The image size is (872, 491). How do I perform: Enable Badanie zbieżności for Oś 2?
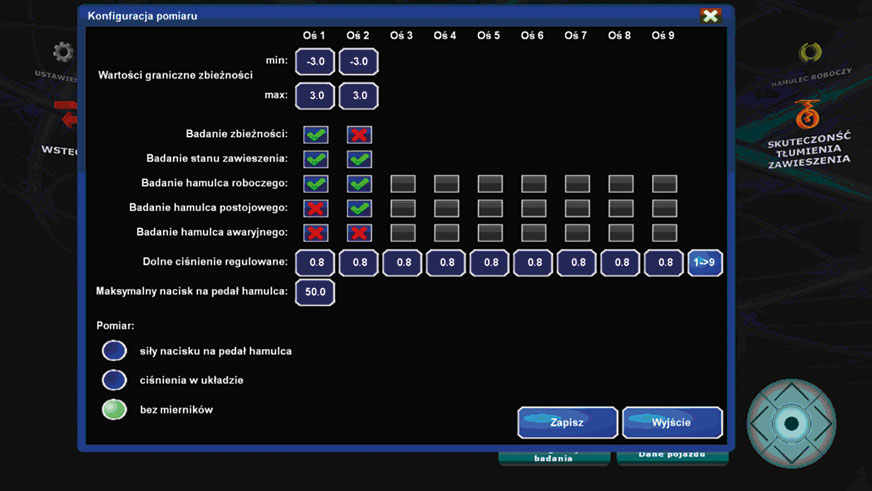[x=359, y=134]
